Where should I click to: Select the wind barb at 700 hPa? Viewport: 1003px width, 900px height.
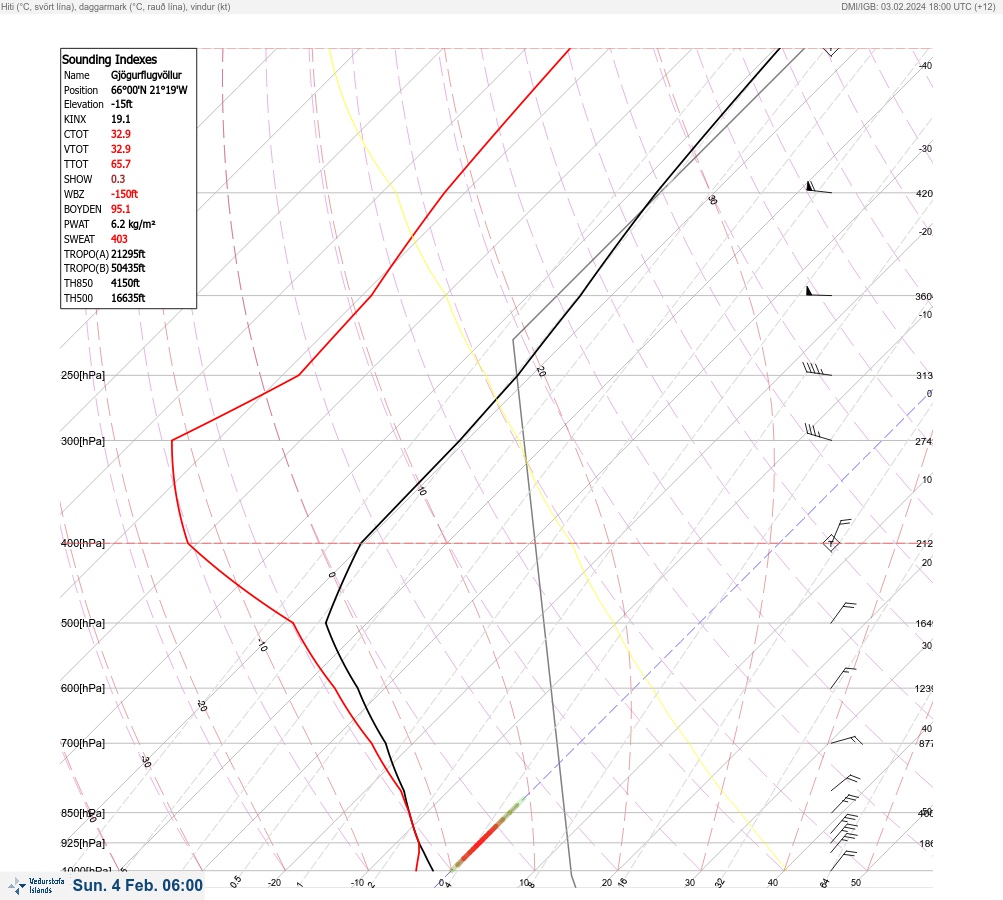coord(846,740)
